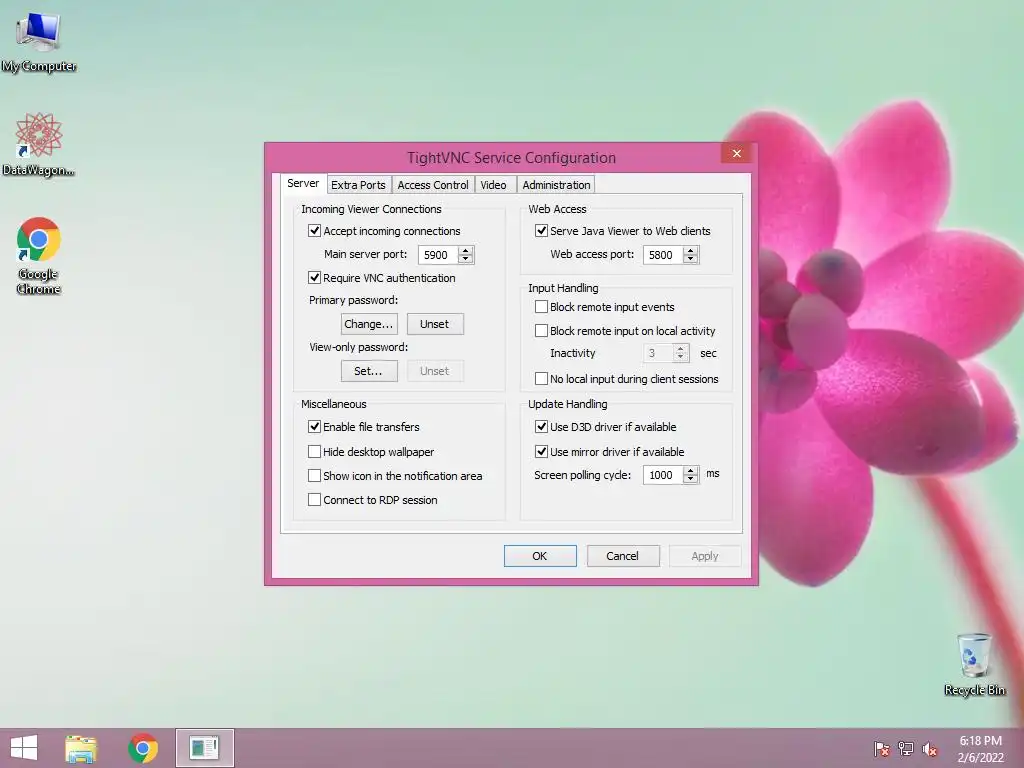This screenshot has height=768, width=1024.
Task: Open the Video tab
Action: [x=494, y=185]
